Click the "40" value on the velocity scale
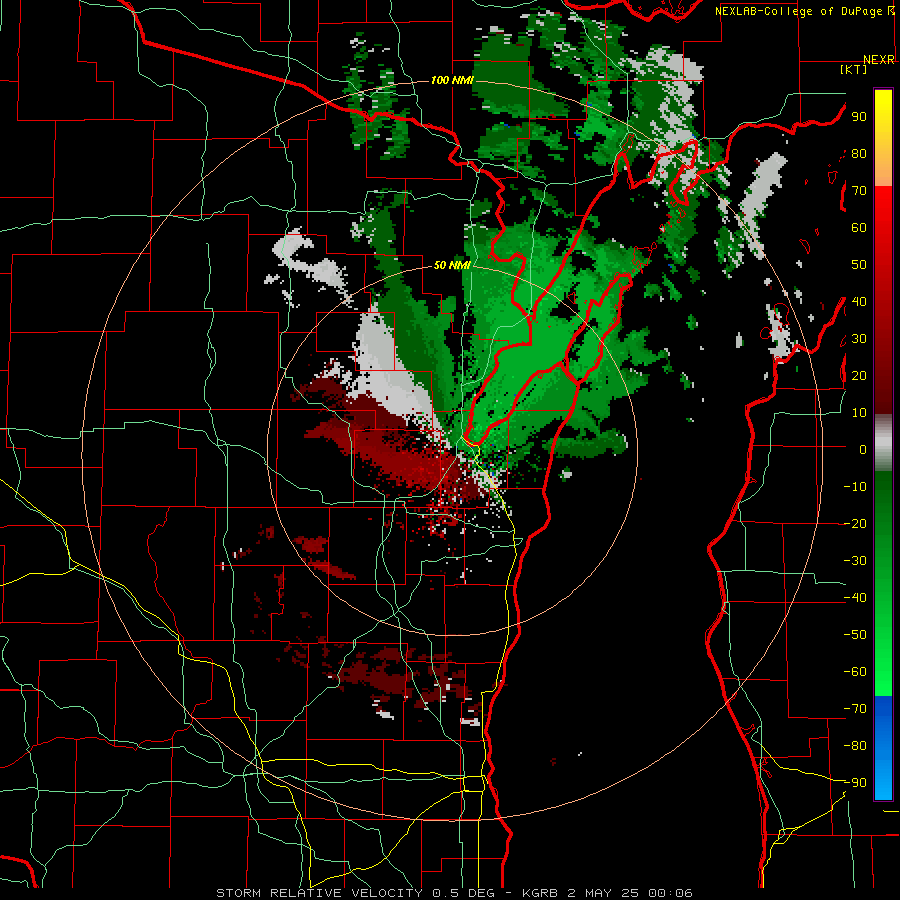Image resolution: width=900 pixels, height=900 pixels. click(859, 301)
